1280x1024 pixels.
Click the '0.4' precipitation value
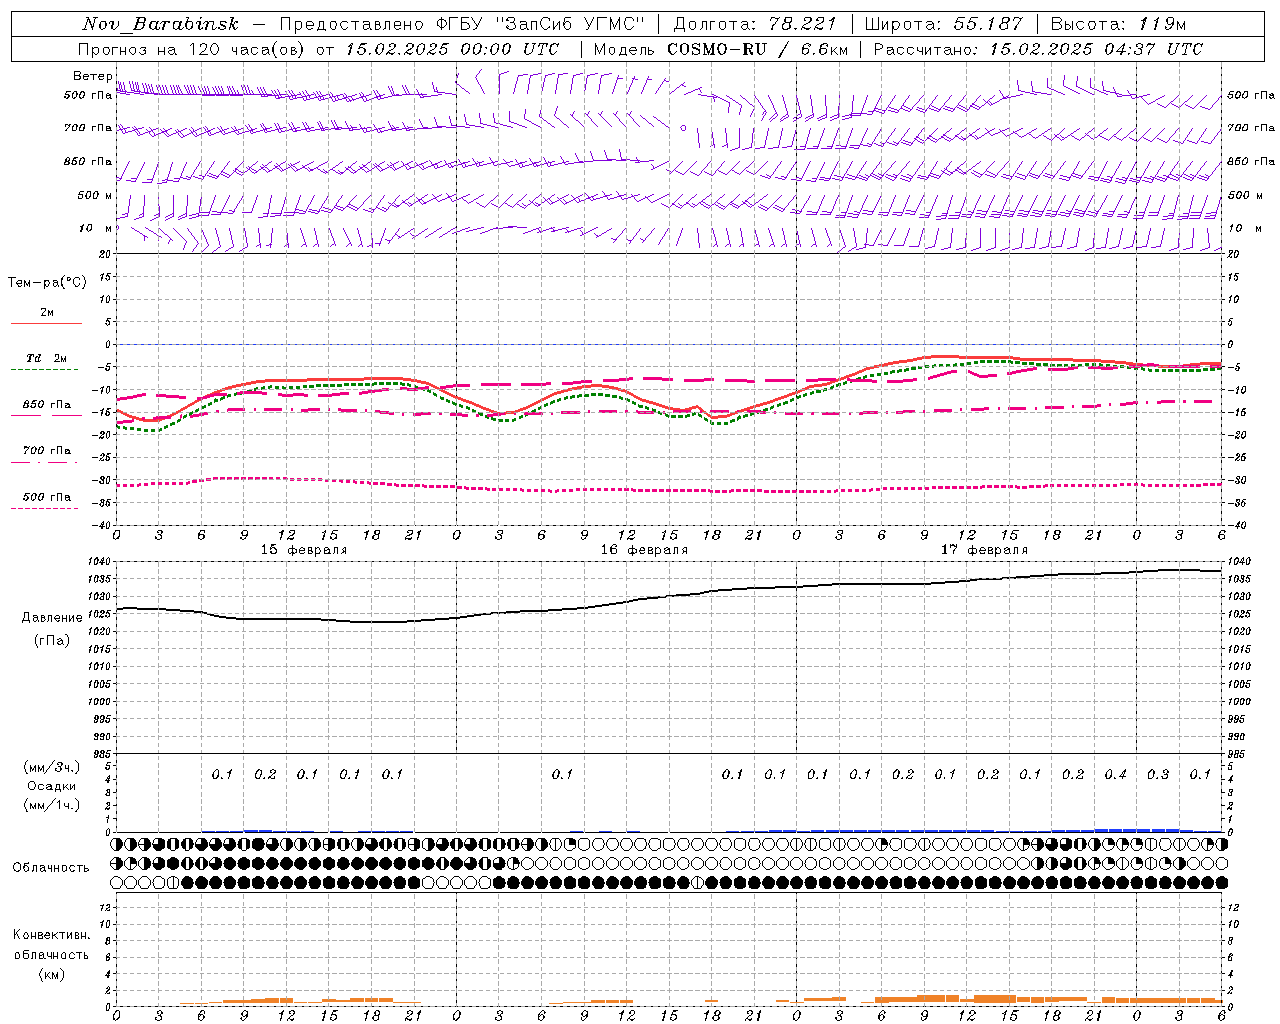point(1115,774)
